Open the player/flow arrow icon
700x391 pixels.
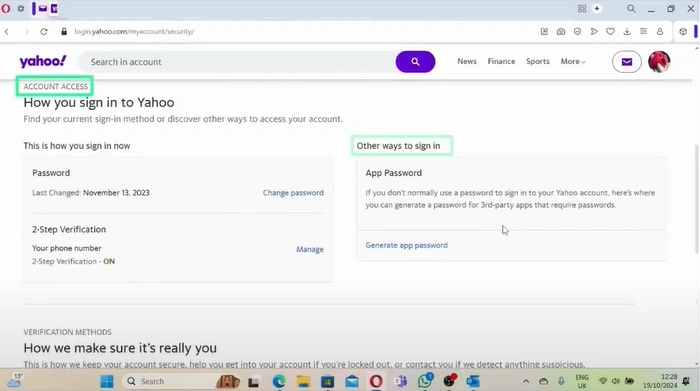pos(594,32)
